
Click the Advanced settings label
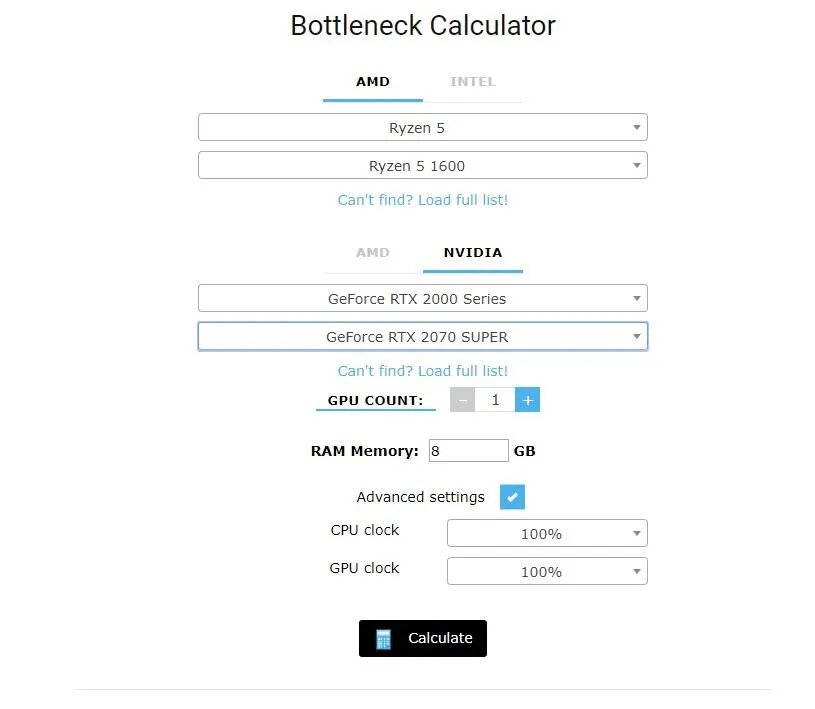pos(420,497)
